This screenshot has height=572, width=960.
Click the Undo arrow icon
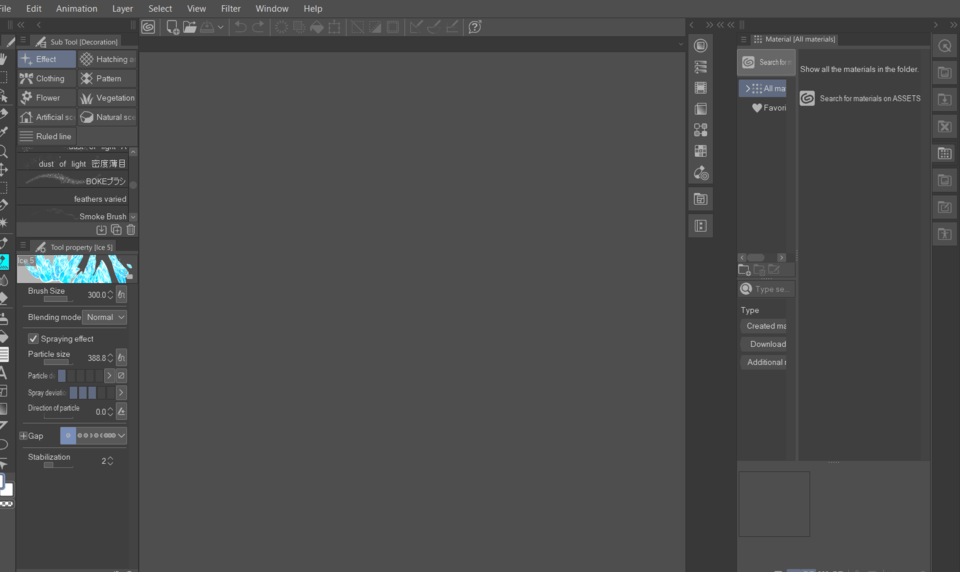coord(241,27)
